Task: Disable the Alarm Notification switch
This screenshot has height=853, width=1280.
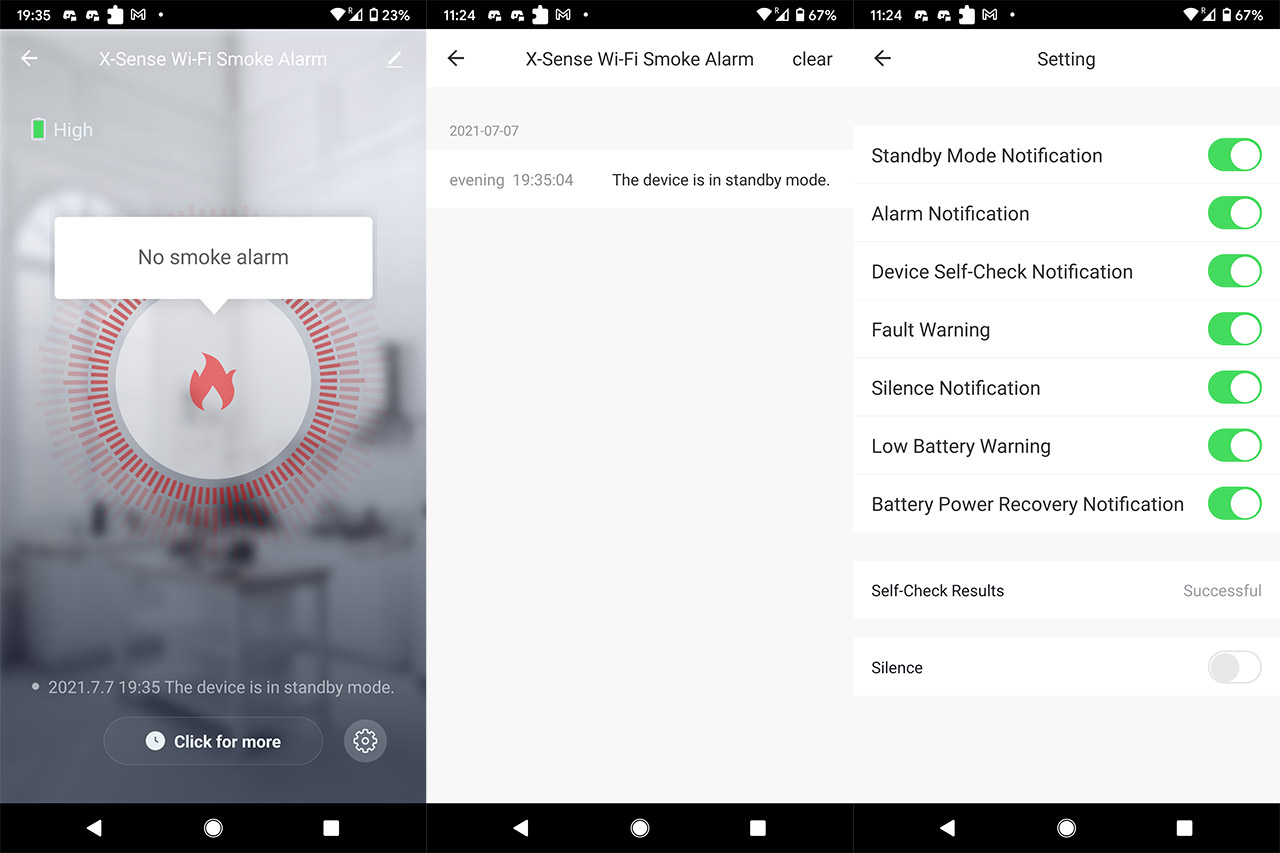Action: click(1235, 213)
